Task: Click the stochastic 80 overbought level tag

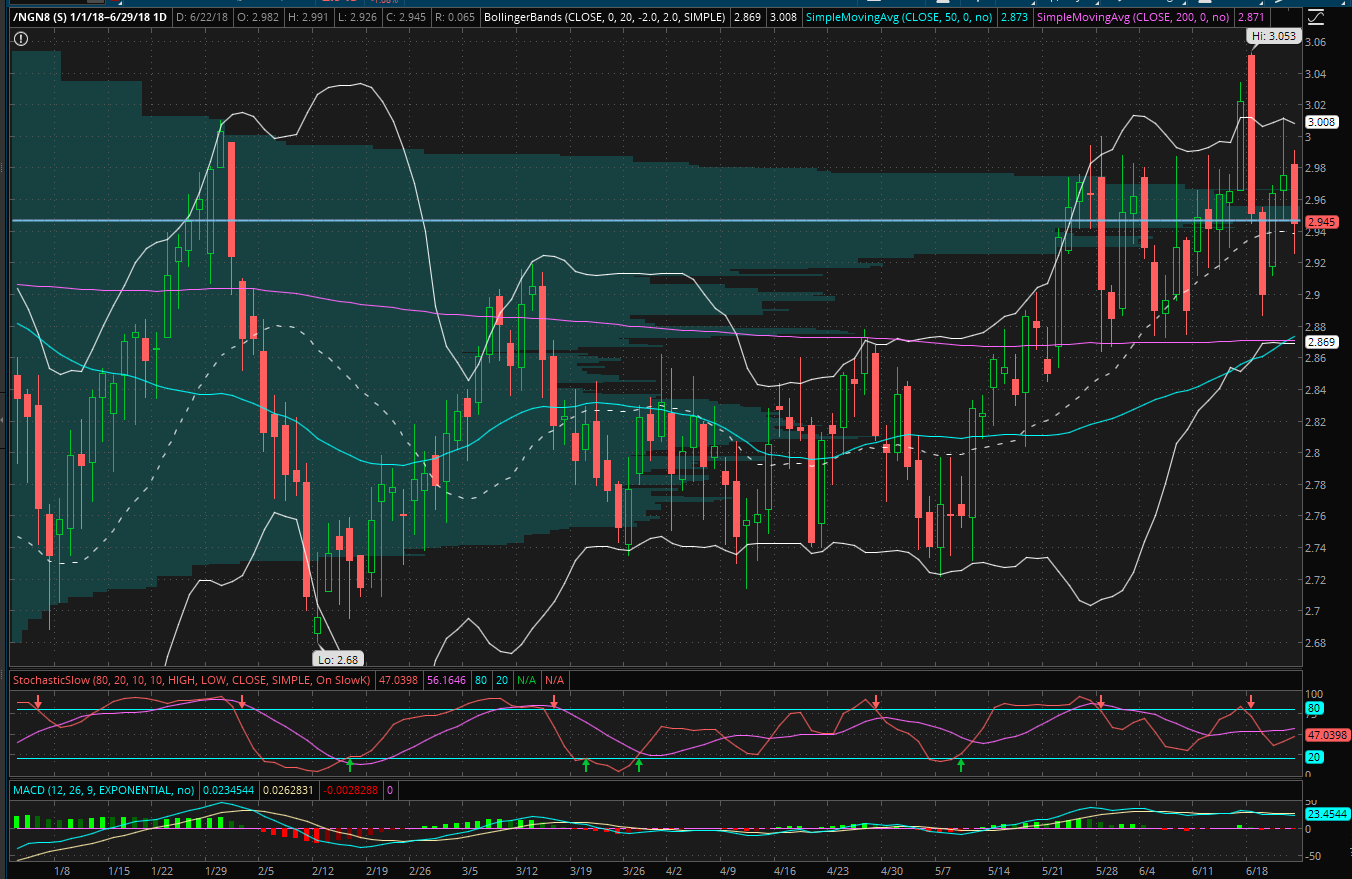Action: click(x=1315, y=709)
